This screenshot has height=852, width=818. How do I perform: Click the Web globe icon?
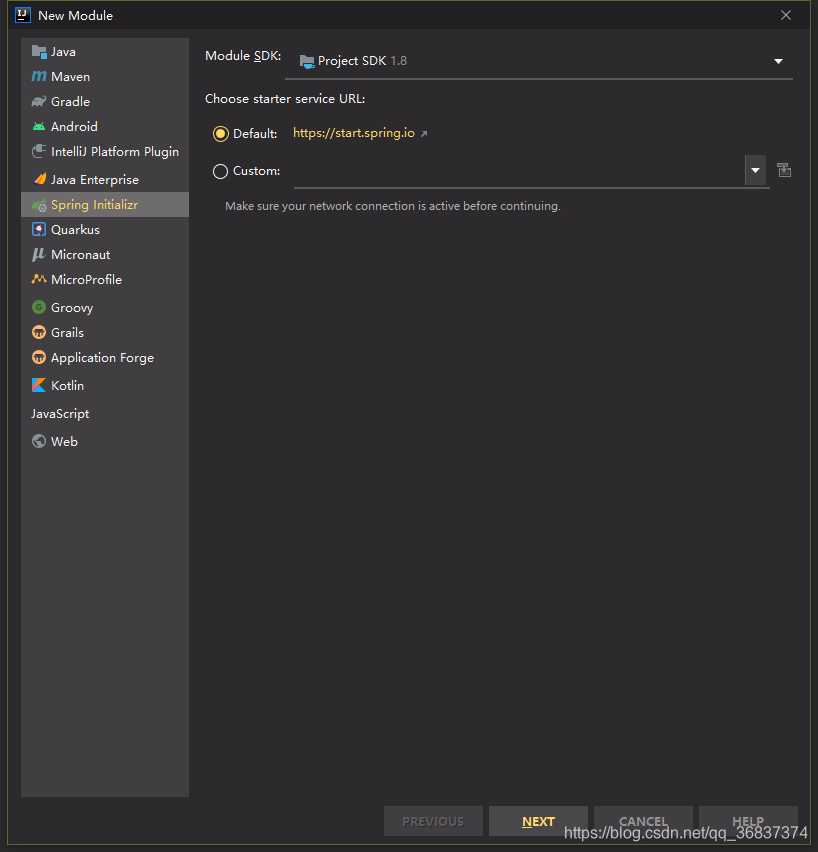(39, 441)
